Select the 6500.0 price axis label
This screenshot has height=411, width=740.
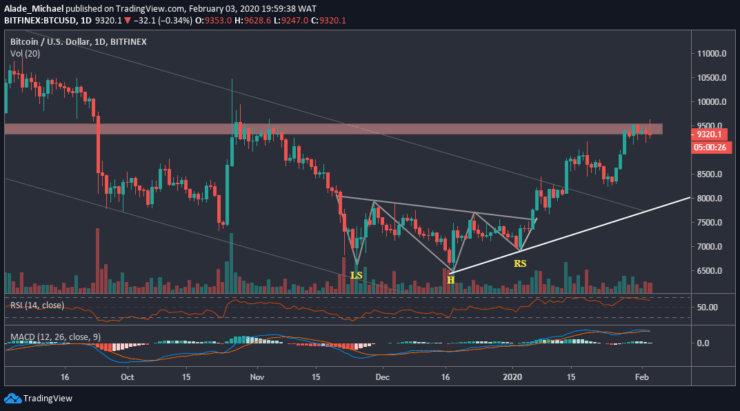(x=709, y=271)
